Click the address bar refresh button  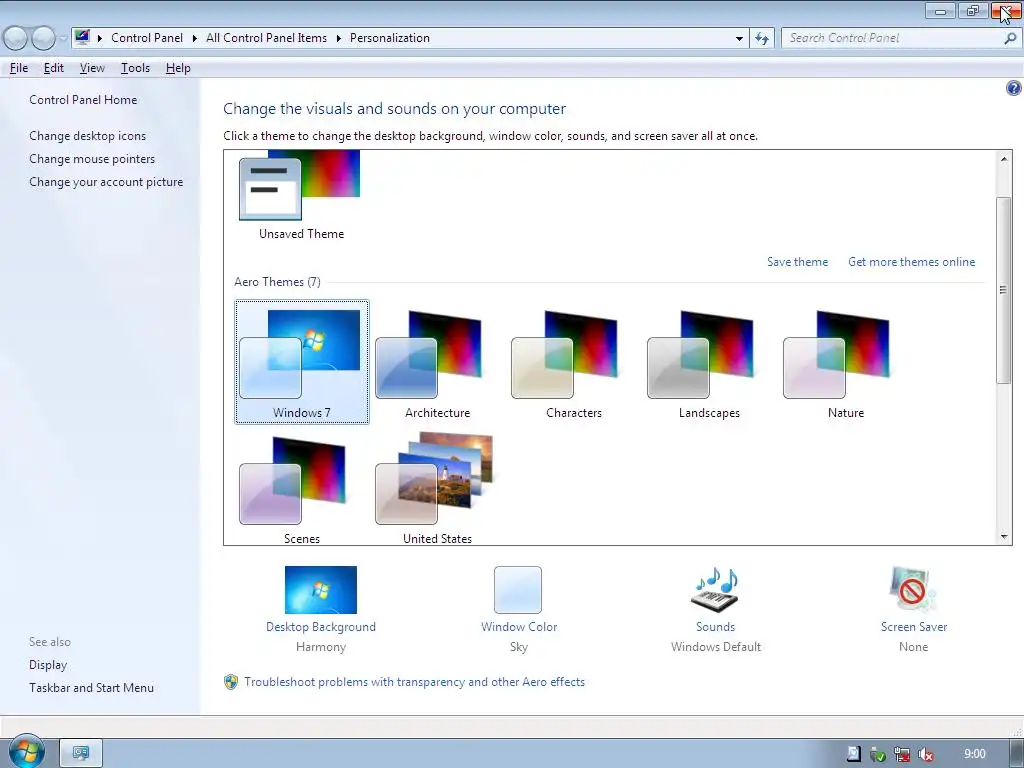point(762,39)
